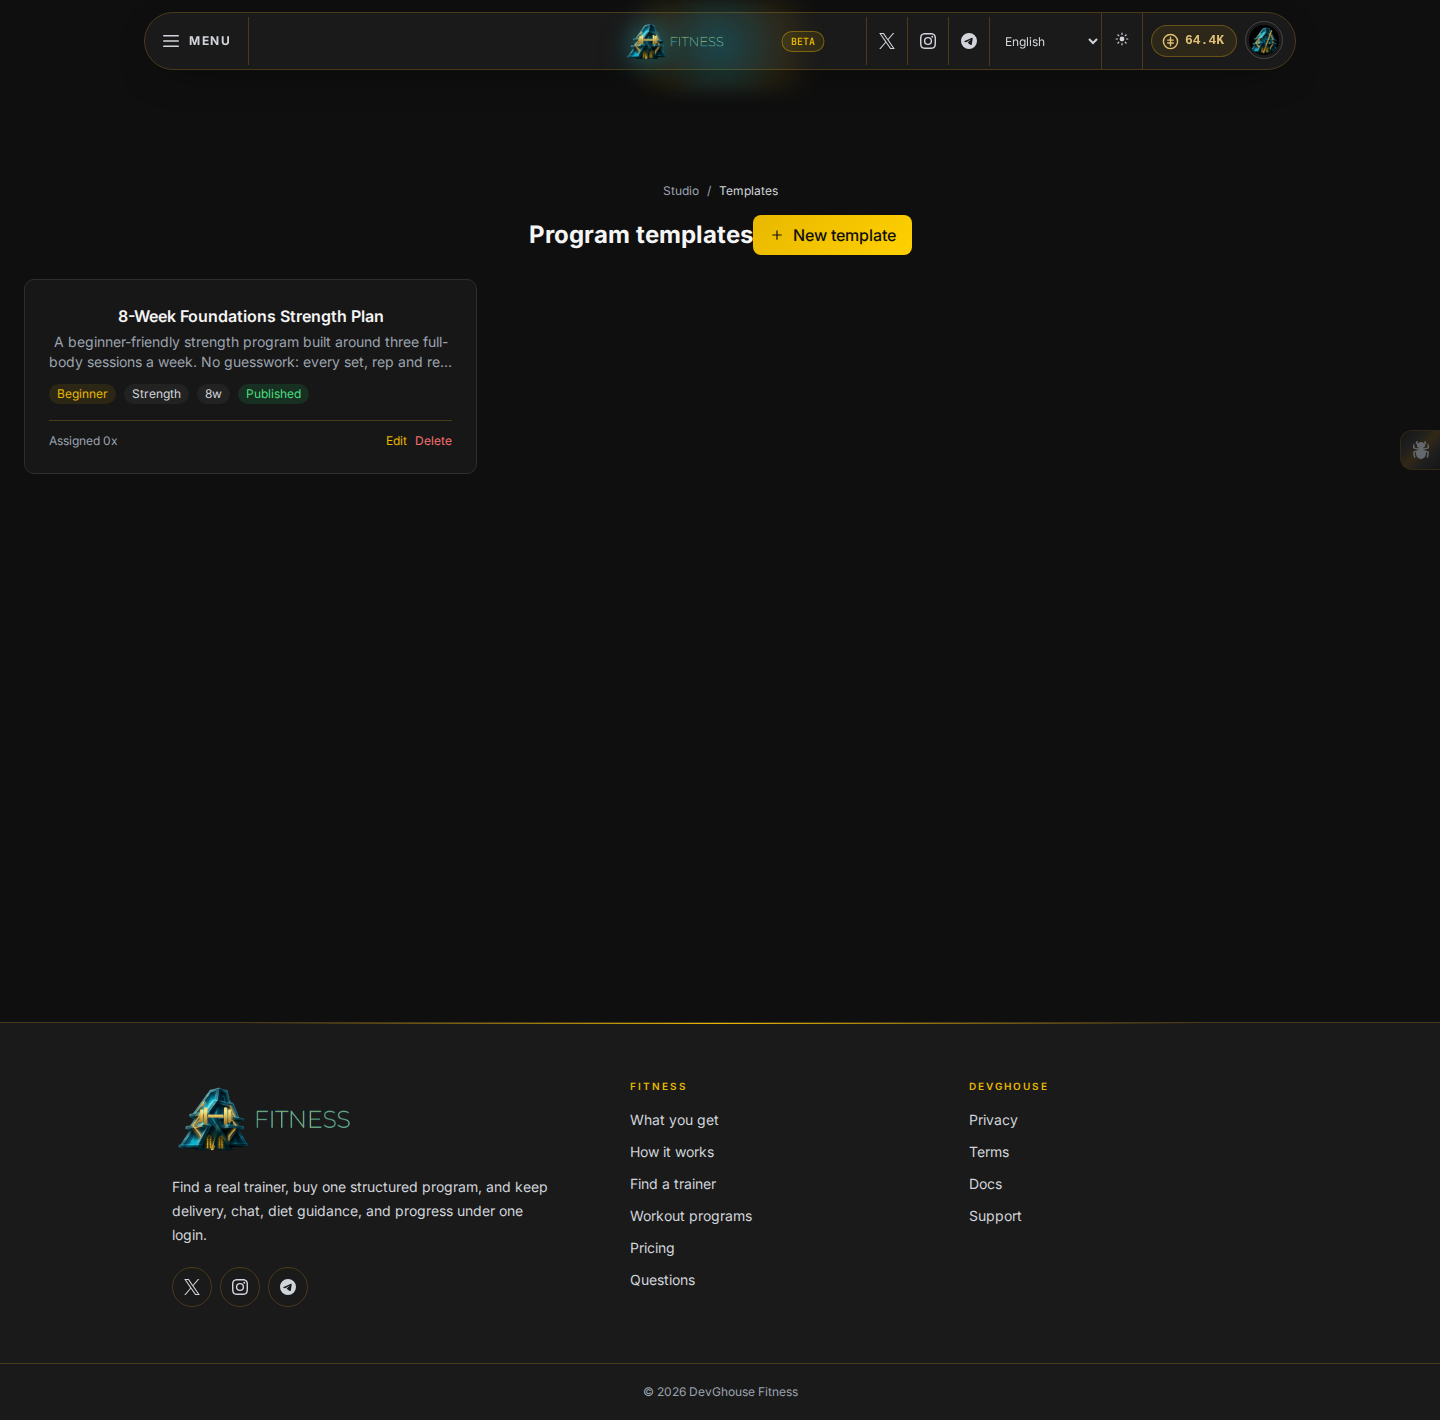Viewport: 1440px width, 1420px height.
Task: Open the user avatar profile icon
Action: 1264,41
